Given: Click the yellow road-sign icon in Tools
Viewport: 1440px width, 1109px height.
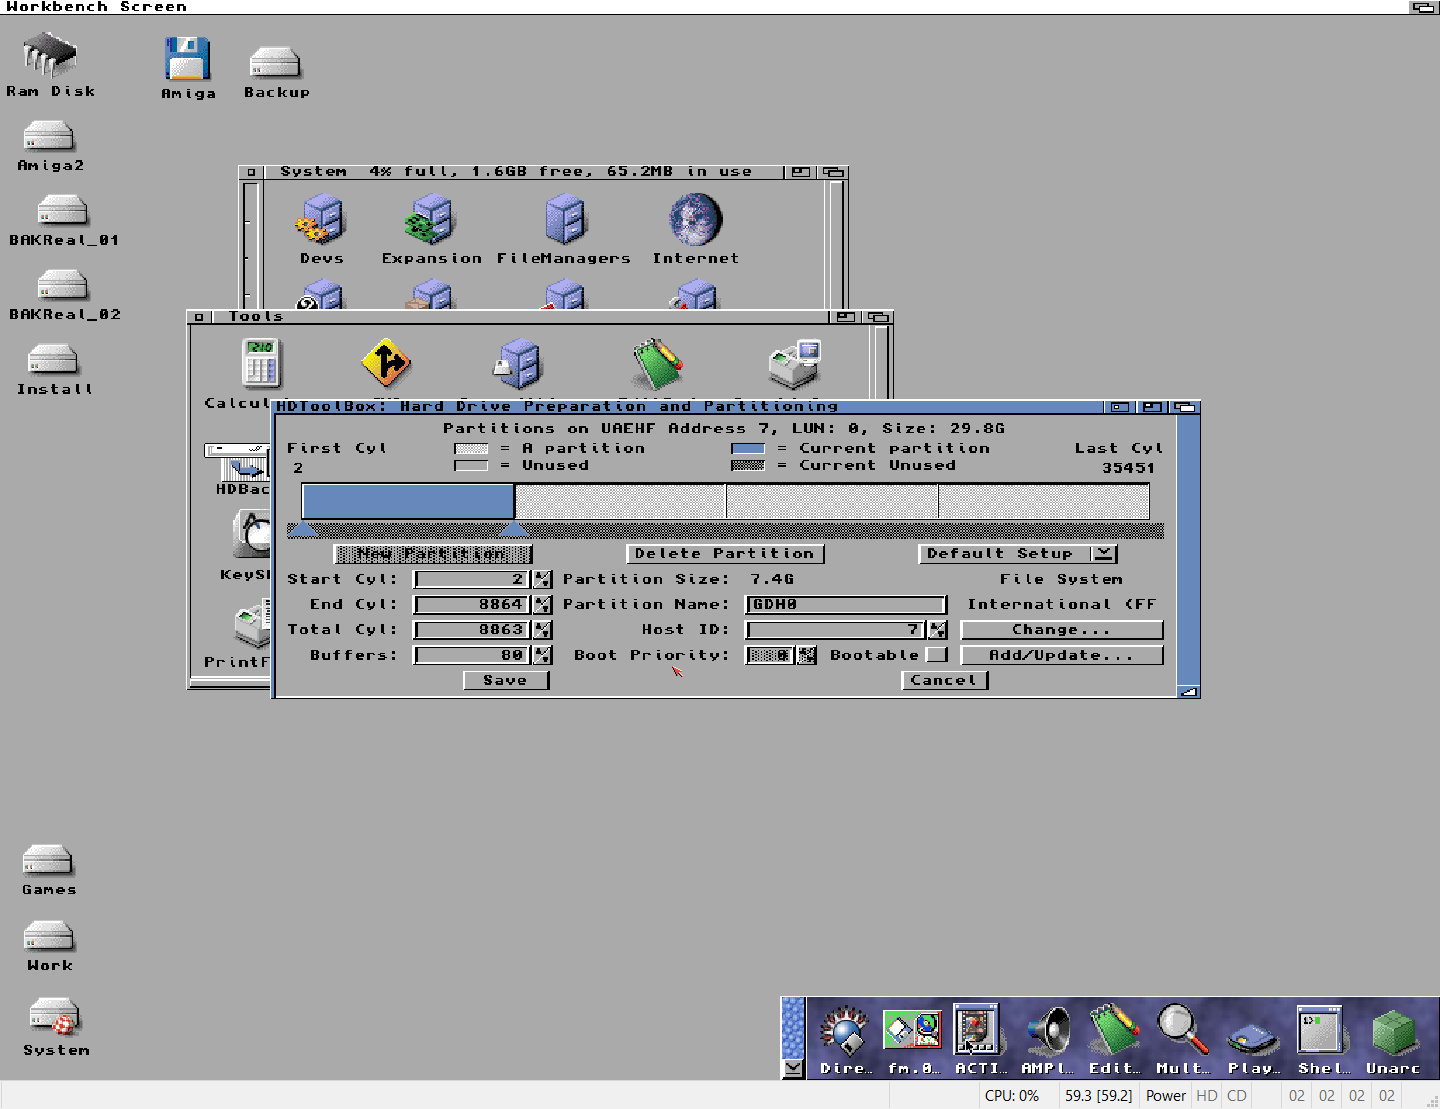Looking at the screenshot, I should click(386, 362).
